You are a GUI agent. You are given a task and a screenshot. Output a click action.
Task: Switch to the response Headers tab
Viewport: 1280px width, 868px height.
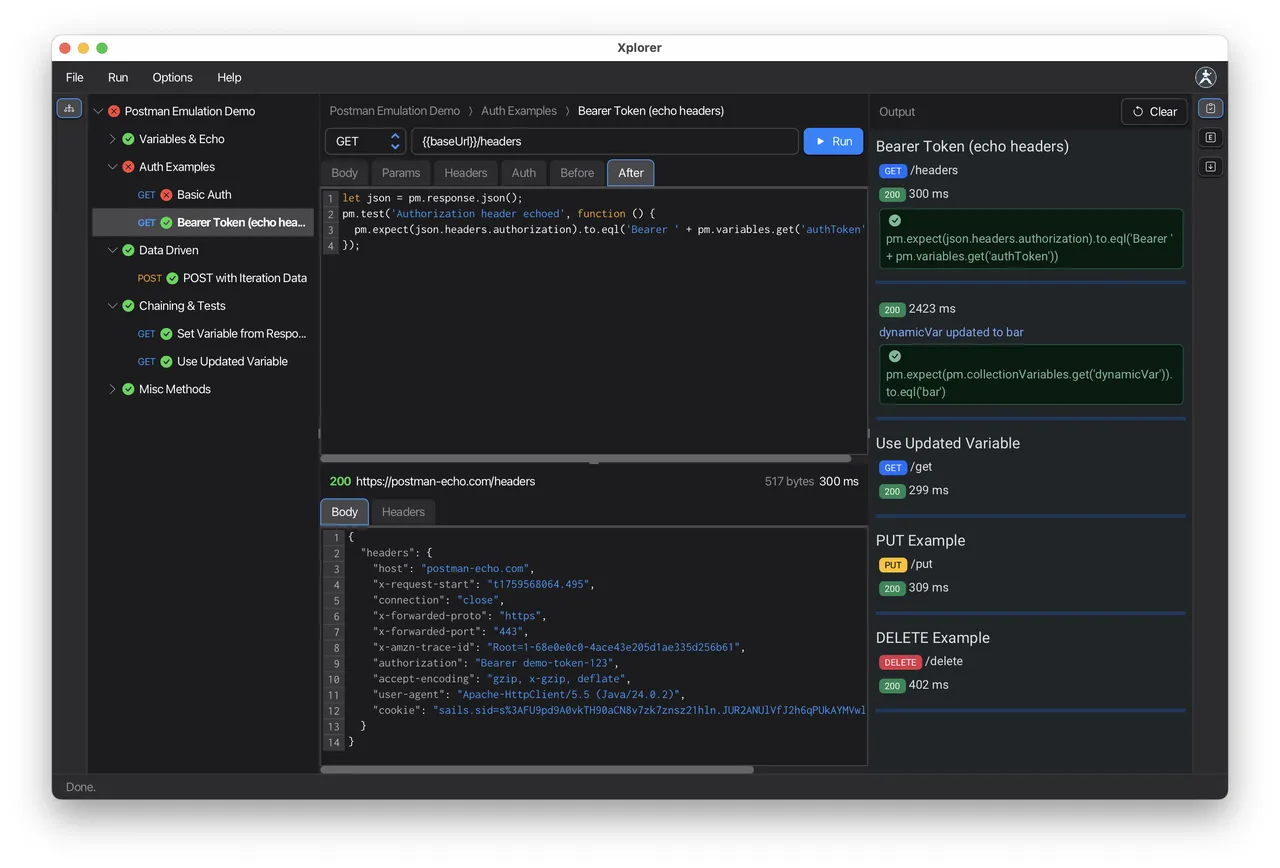click(403, 512)
